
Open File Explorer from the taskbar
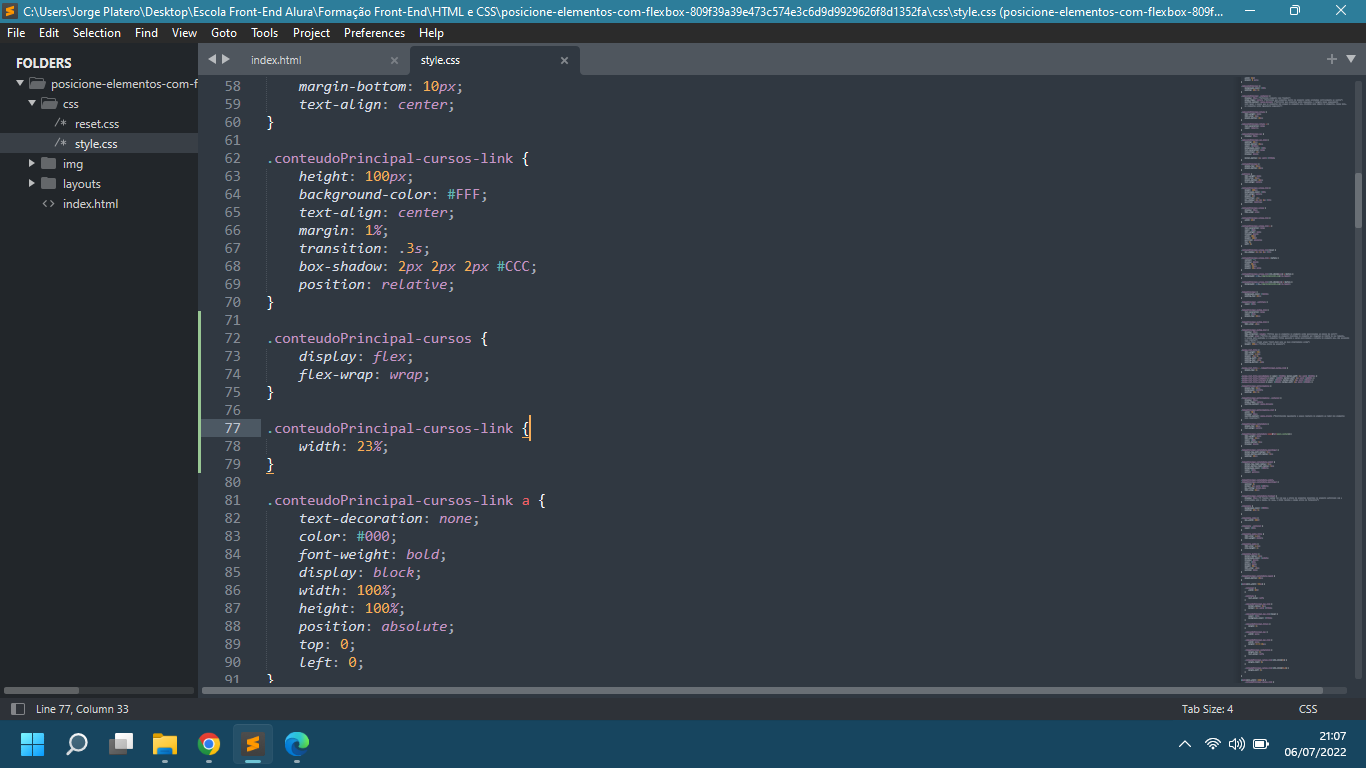tap(165, 744)
